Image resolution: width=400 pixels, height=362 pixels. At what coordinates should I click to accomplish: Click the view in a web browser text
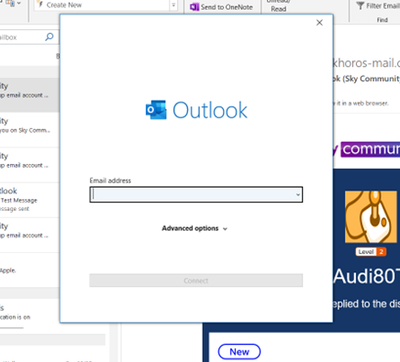361,103
